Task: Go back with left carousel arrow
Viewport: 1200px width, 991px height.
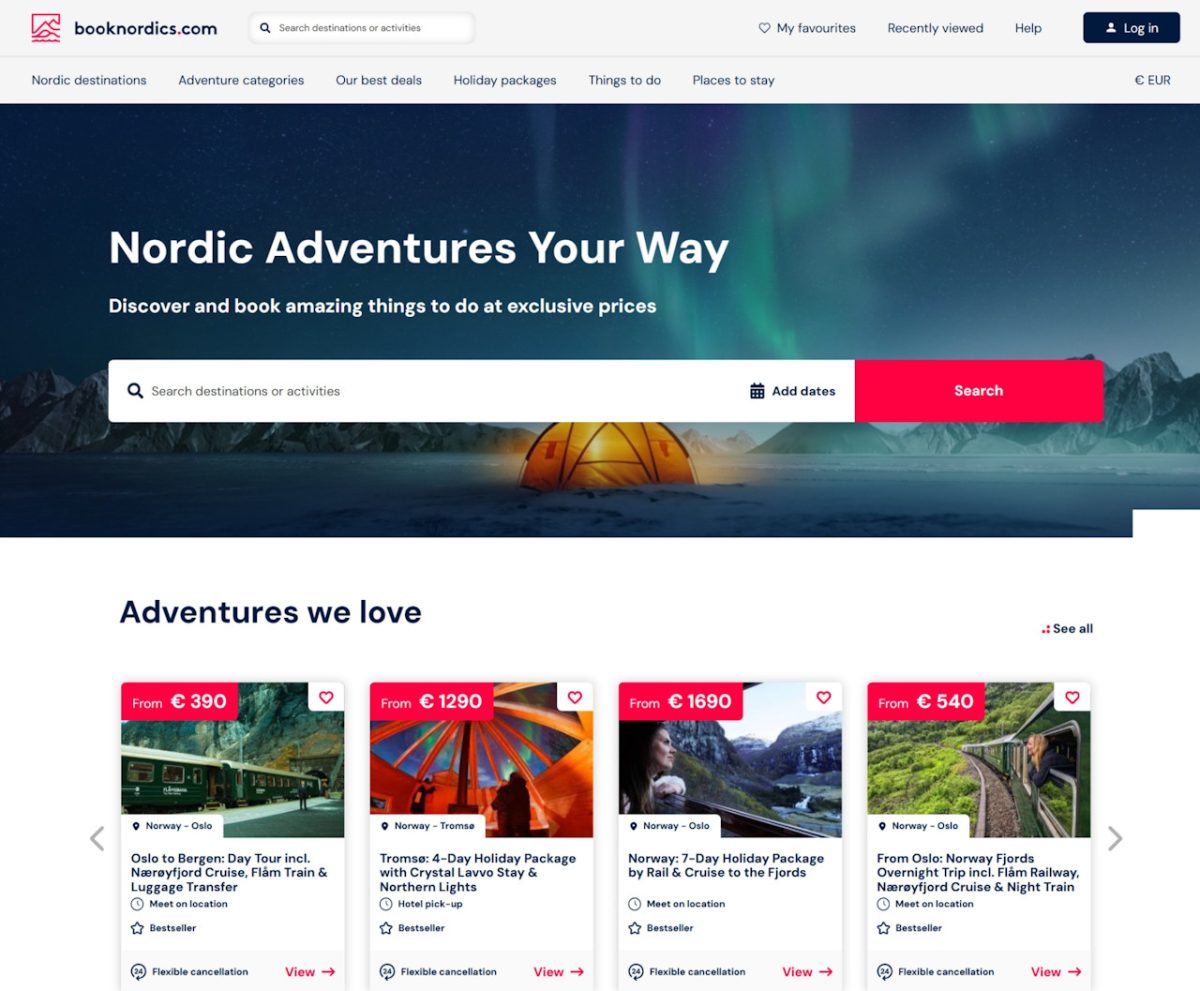Action: pos(97,838)
